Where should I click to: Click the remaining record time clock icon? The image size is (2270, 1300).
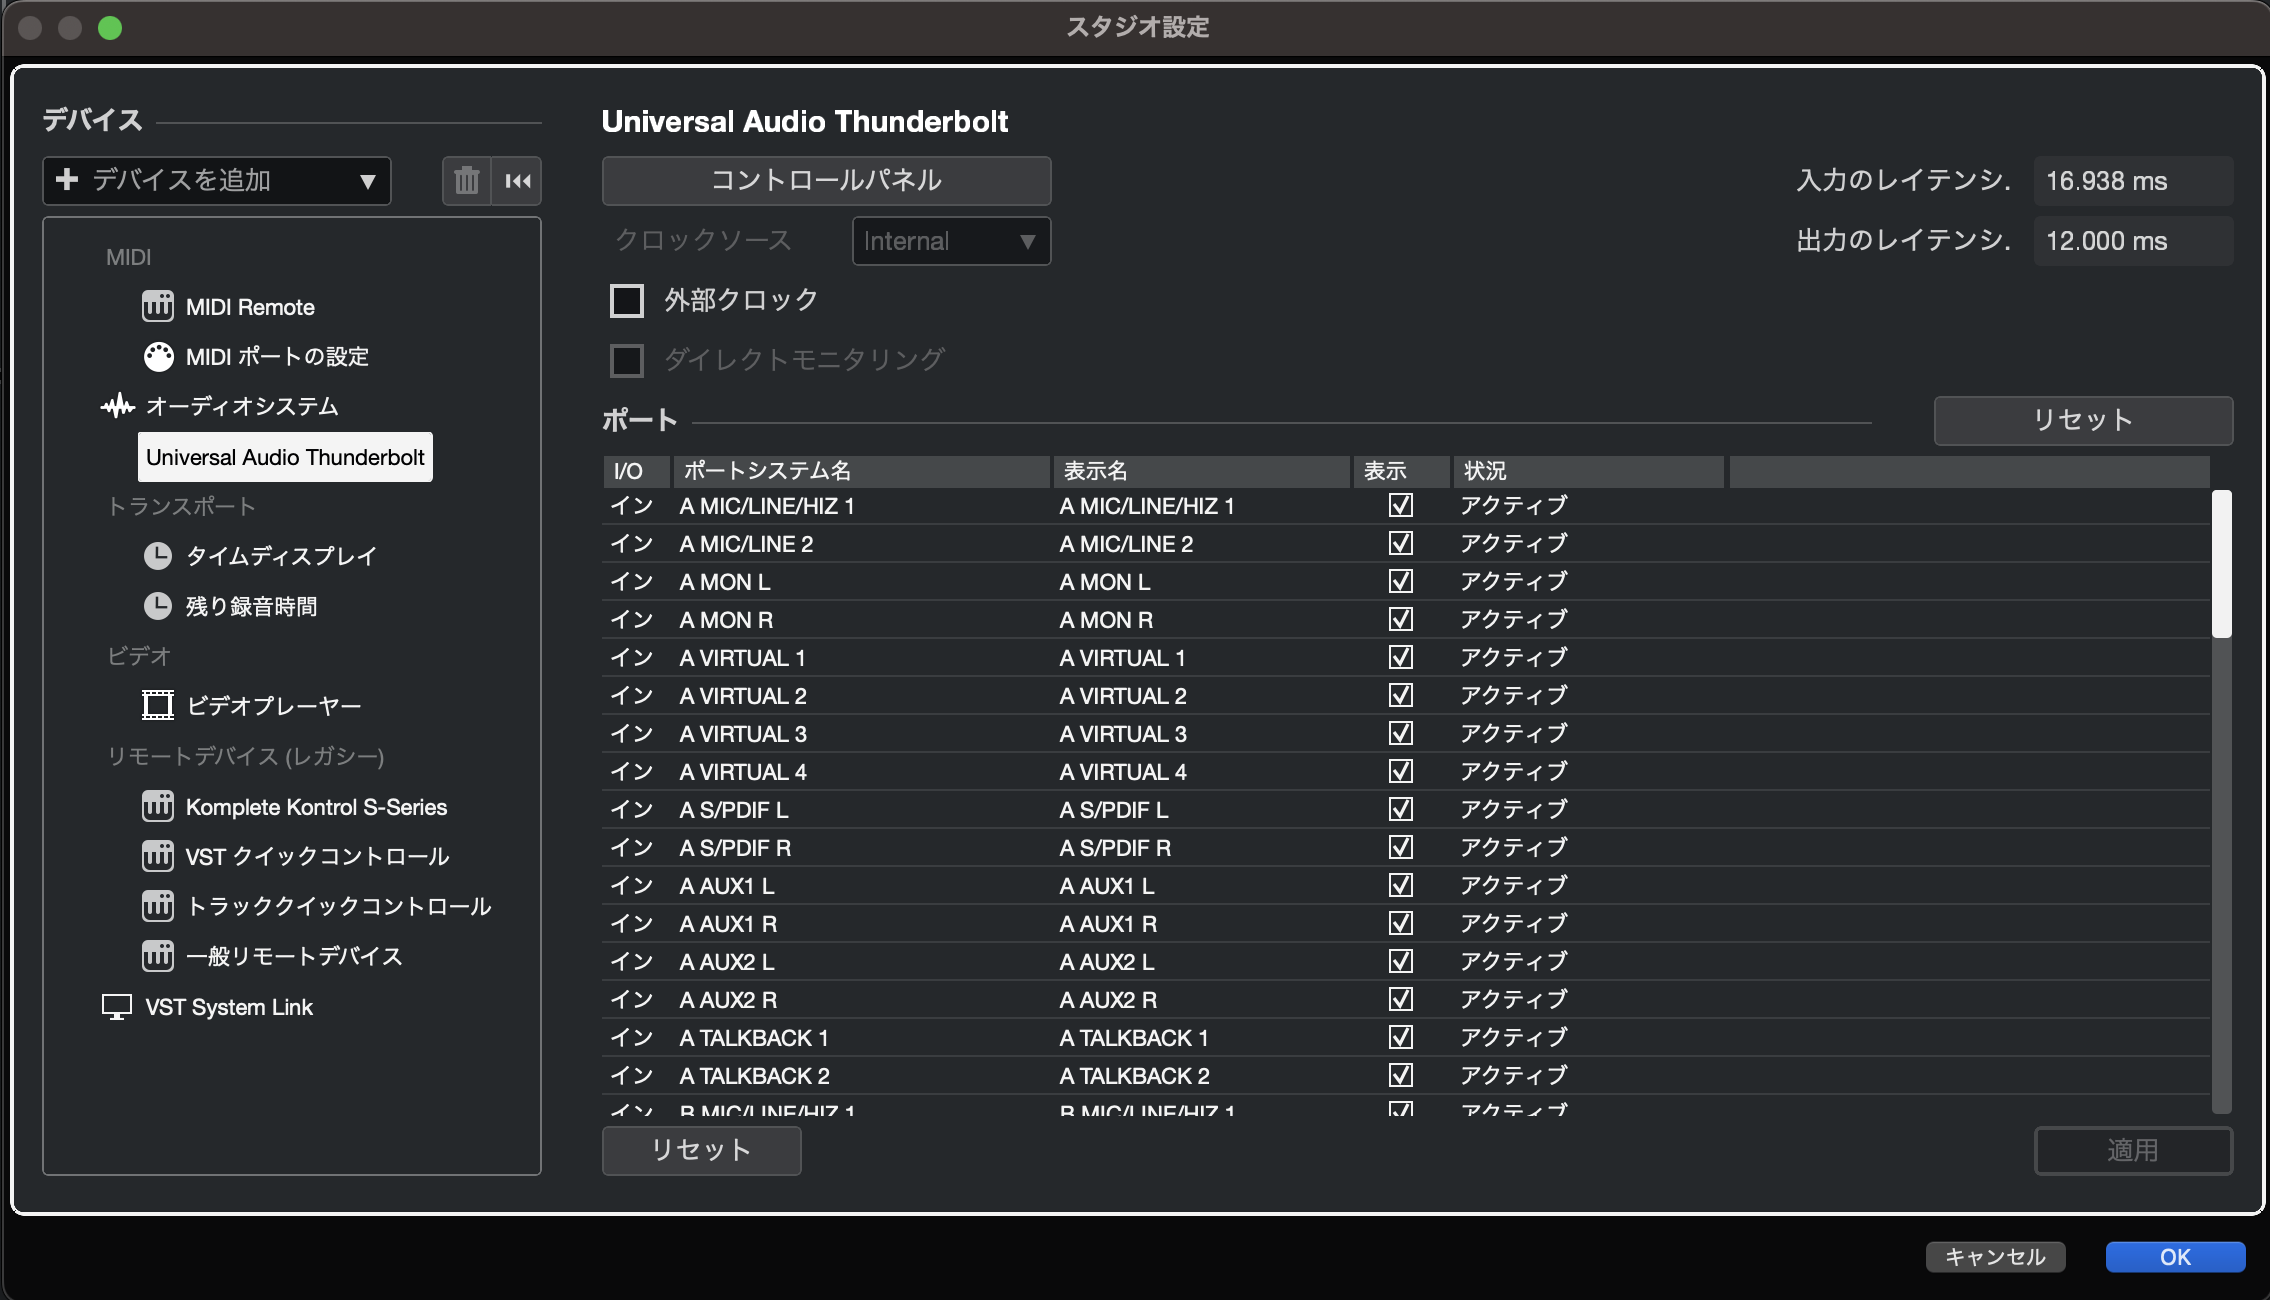(158, 606)
